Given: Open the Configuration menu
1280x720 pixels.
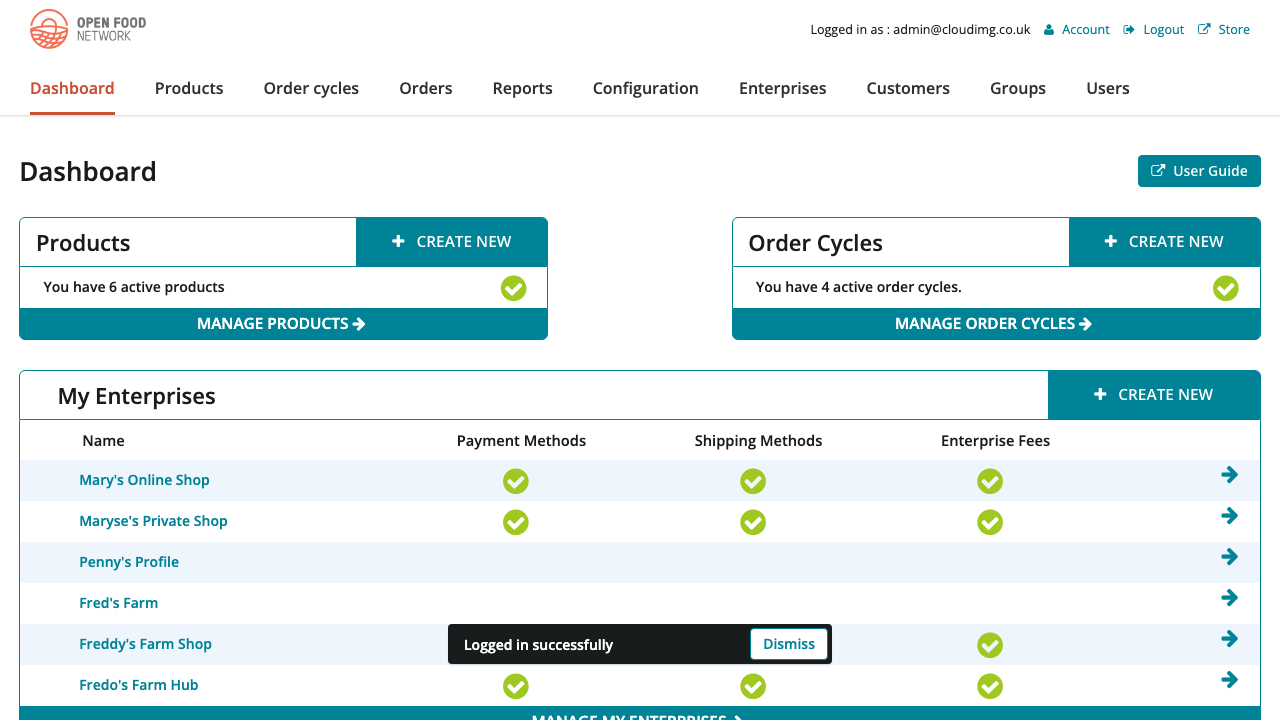Looking at the screenshot, I should point(646,88).
